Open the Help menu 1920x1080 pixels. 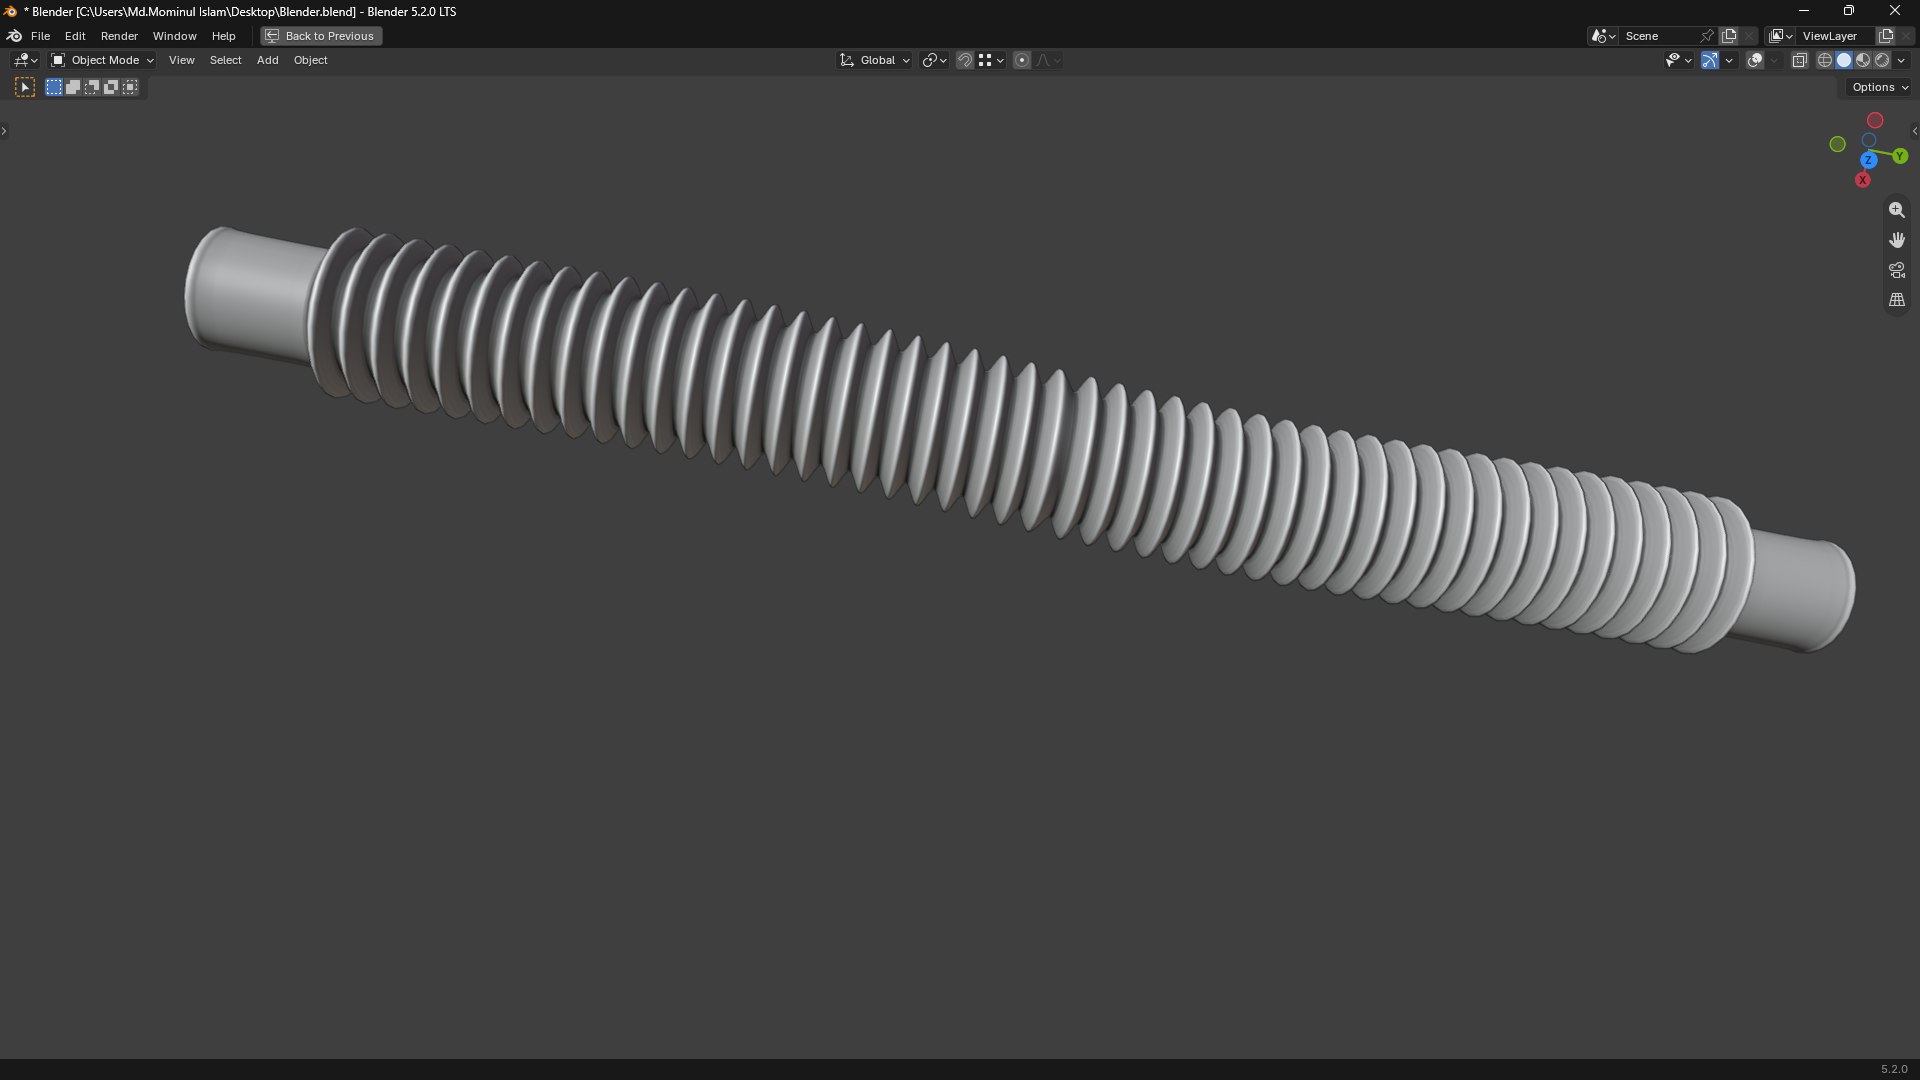point(223,36)
